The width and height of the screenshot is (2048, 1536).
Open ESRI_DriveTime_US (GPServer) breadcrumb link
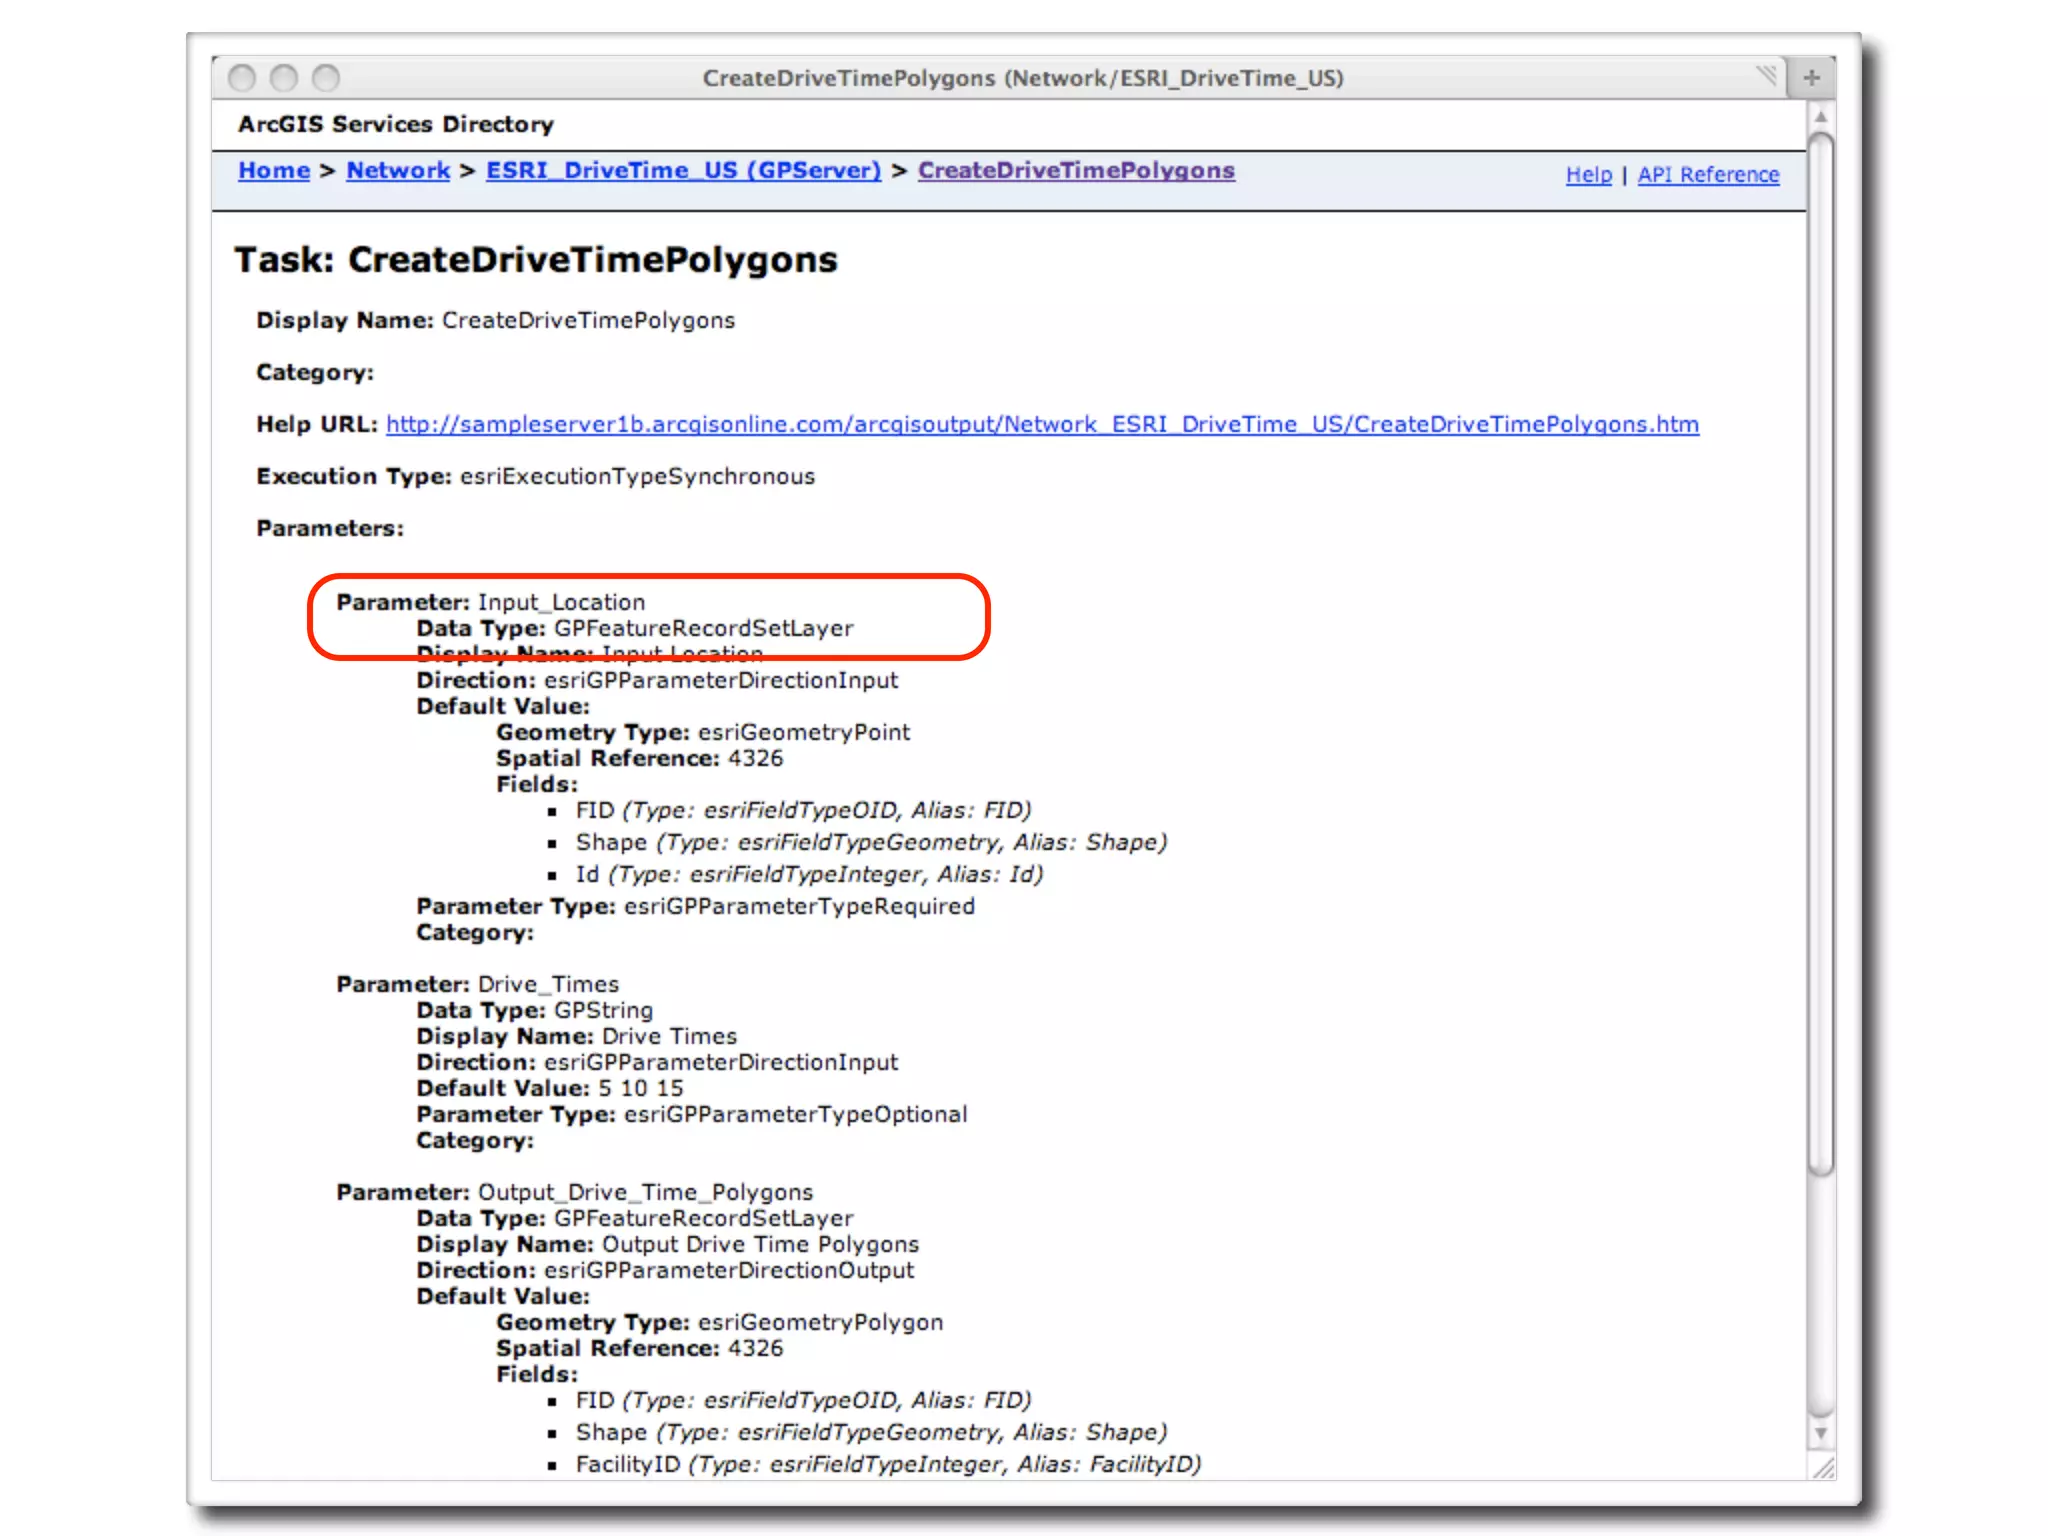(683, 171)
